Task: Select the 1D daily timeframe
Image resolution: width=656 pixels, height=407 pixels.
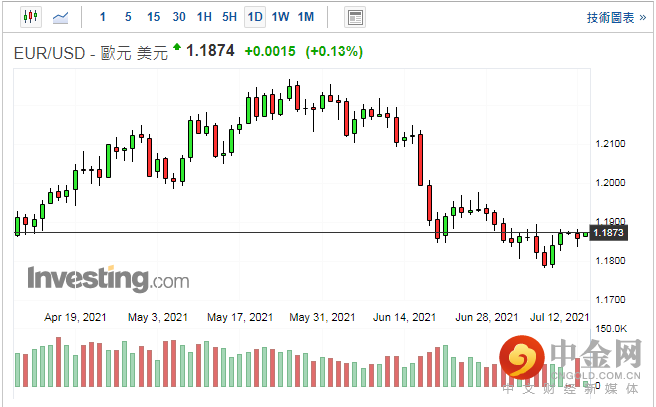Action: coord(255,17)
